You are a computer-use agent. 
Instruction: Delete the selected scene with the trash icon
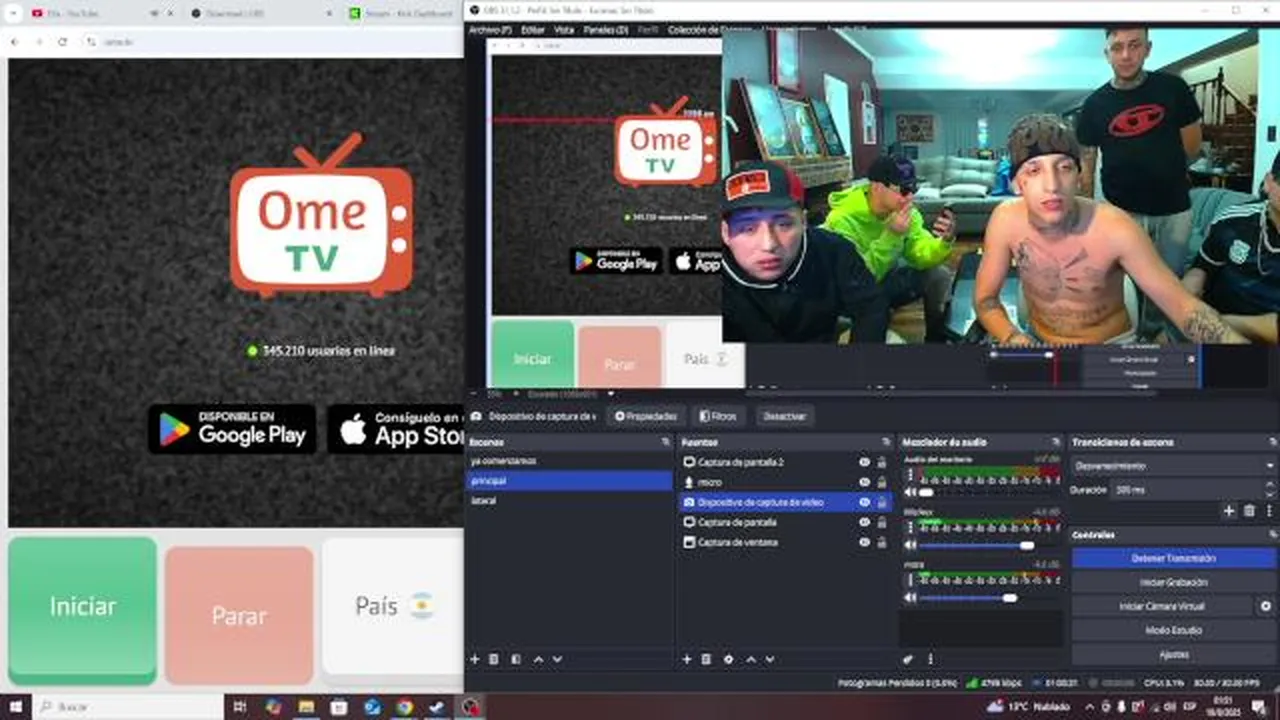coord(494,659)
